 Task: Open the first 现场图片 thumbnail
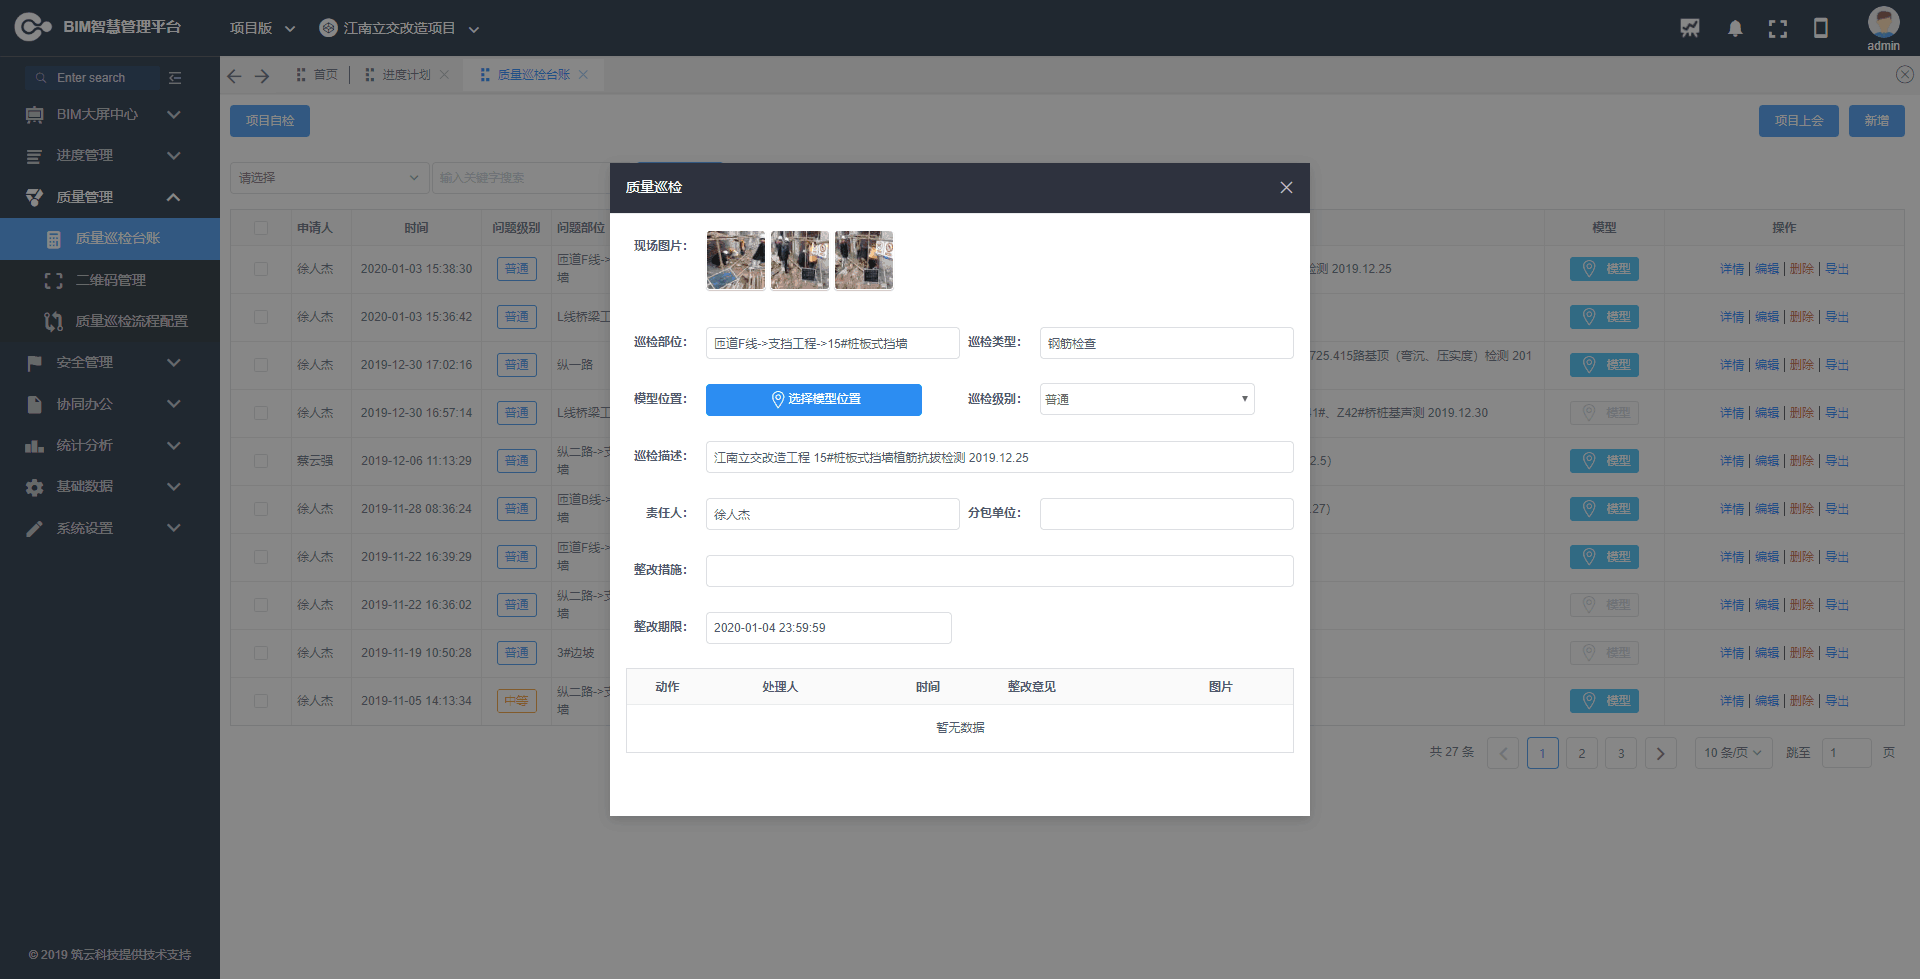pyautogui.click(x=735, y=260)
